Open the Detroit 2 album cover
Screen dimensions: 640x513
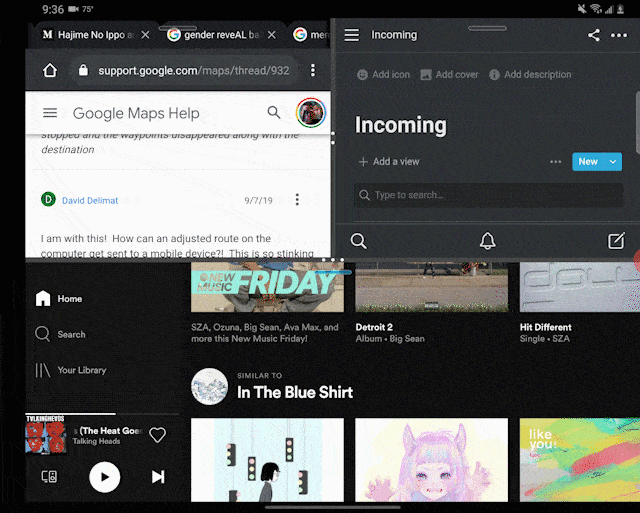tap(431, 287)
